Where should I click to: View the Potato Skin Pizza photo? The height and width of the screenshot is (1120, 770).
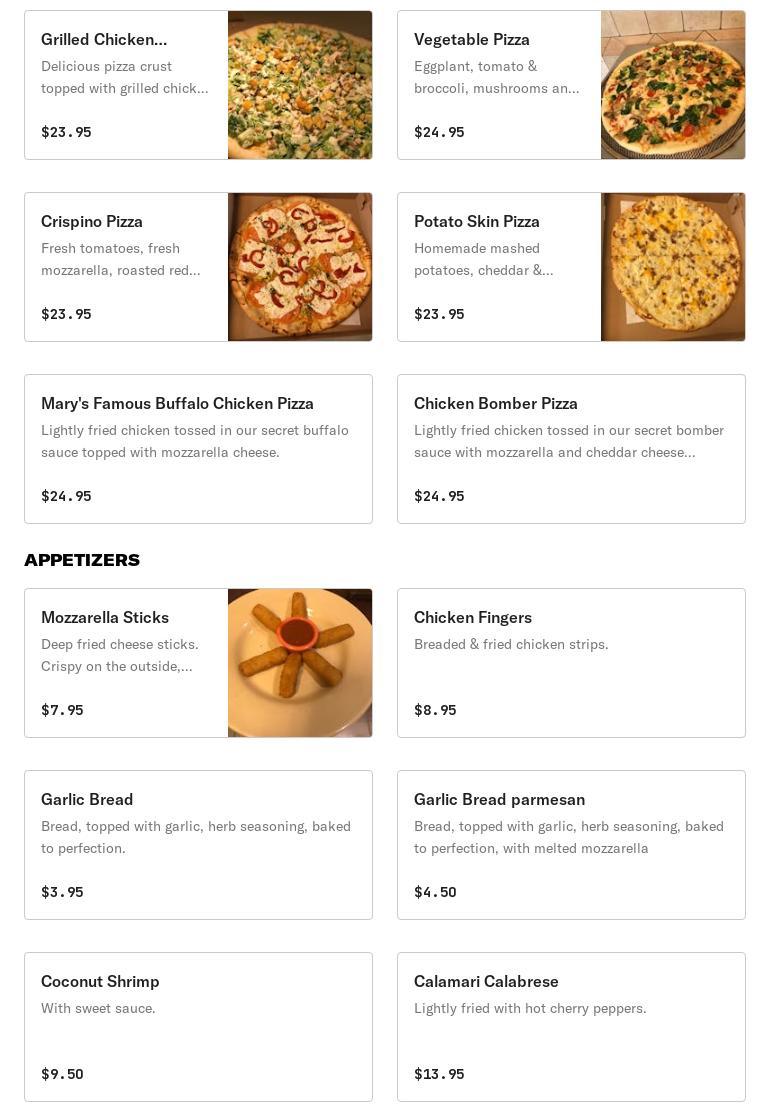pos(673,267)
